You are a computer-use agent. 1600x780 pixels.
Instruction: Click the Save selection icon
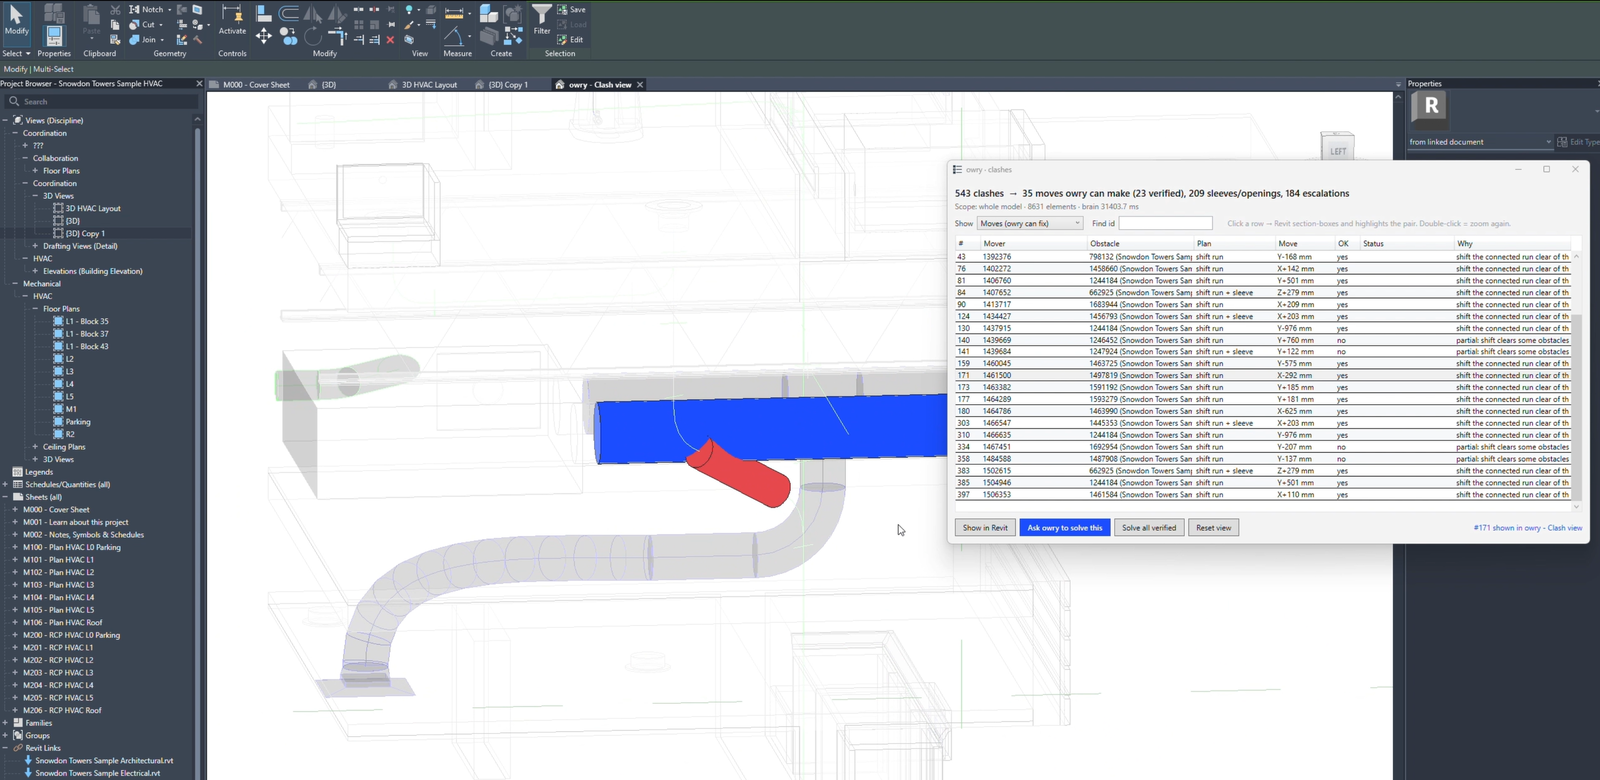point(571,9)
